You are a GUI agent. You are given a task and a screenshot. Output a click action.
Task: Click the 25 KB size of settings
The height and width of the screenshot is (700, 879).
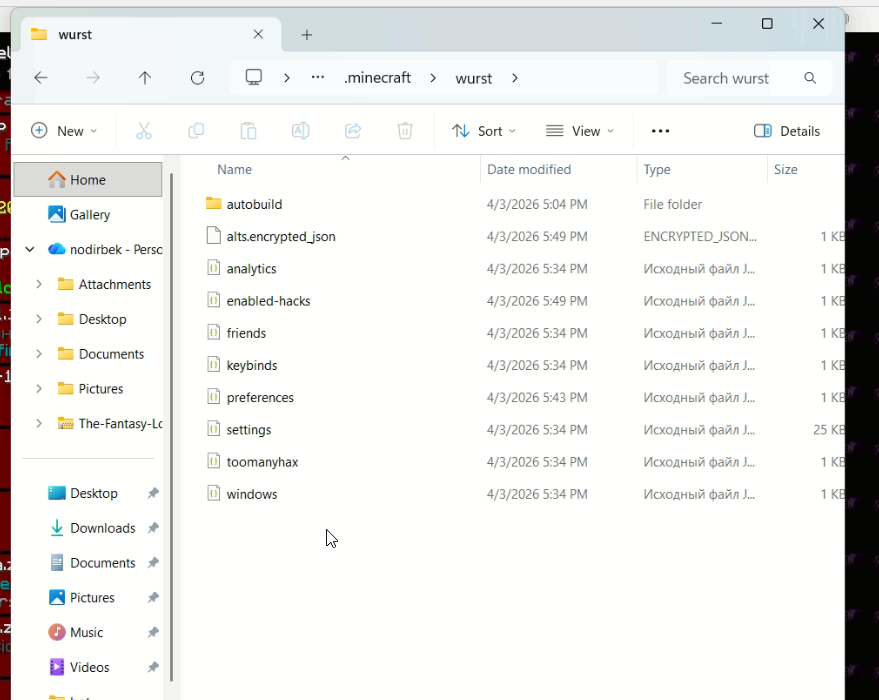click(x=829, y=430)
